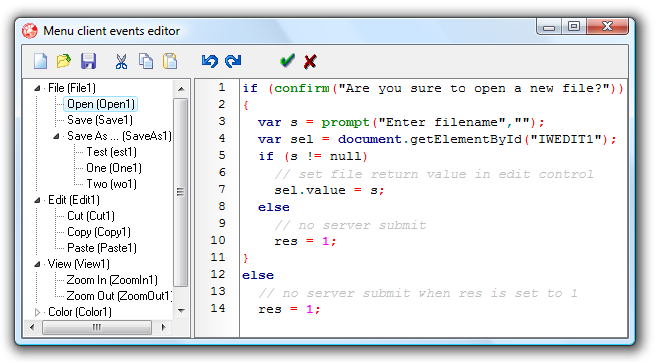This screenshot has width=655, height=362.
Task: Collapse the Edit (Edit1) tree node
Action: click(x=37, y=200)
